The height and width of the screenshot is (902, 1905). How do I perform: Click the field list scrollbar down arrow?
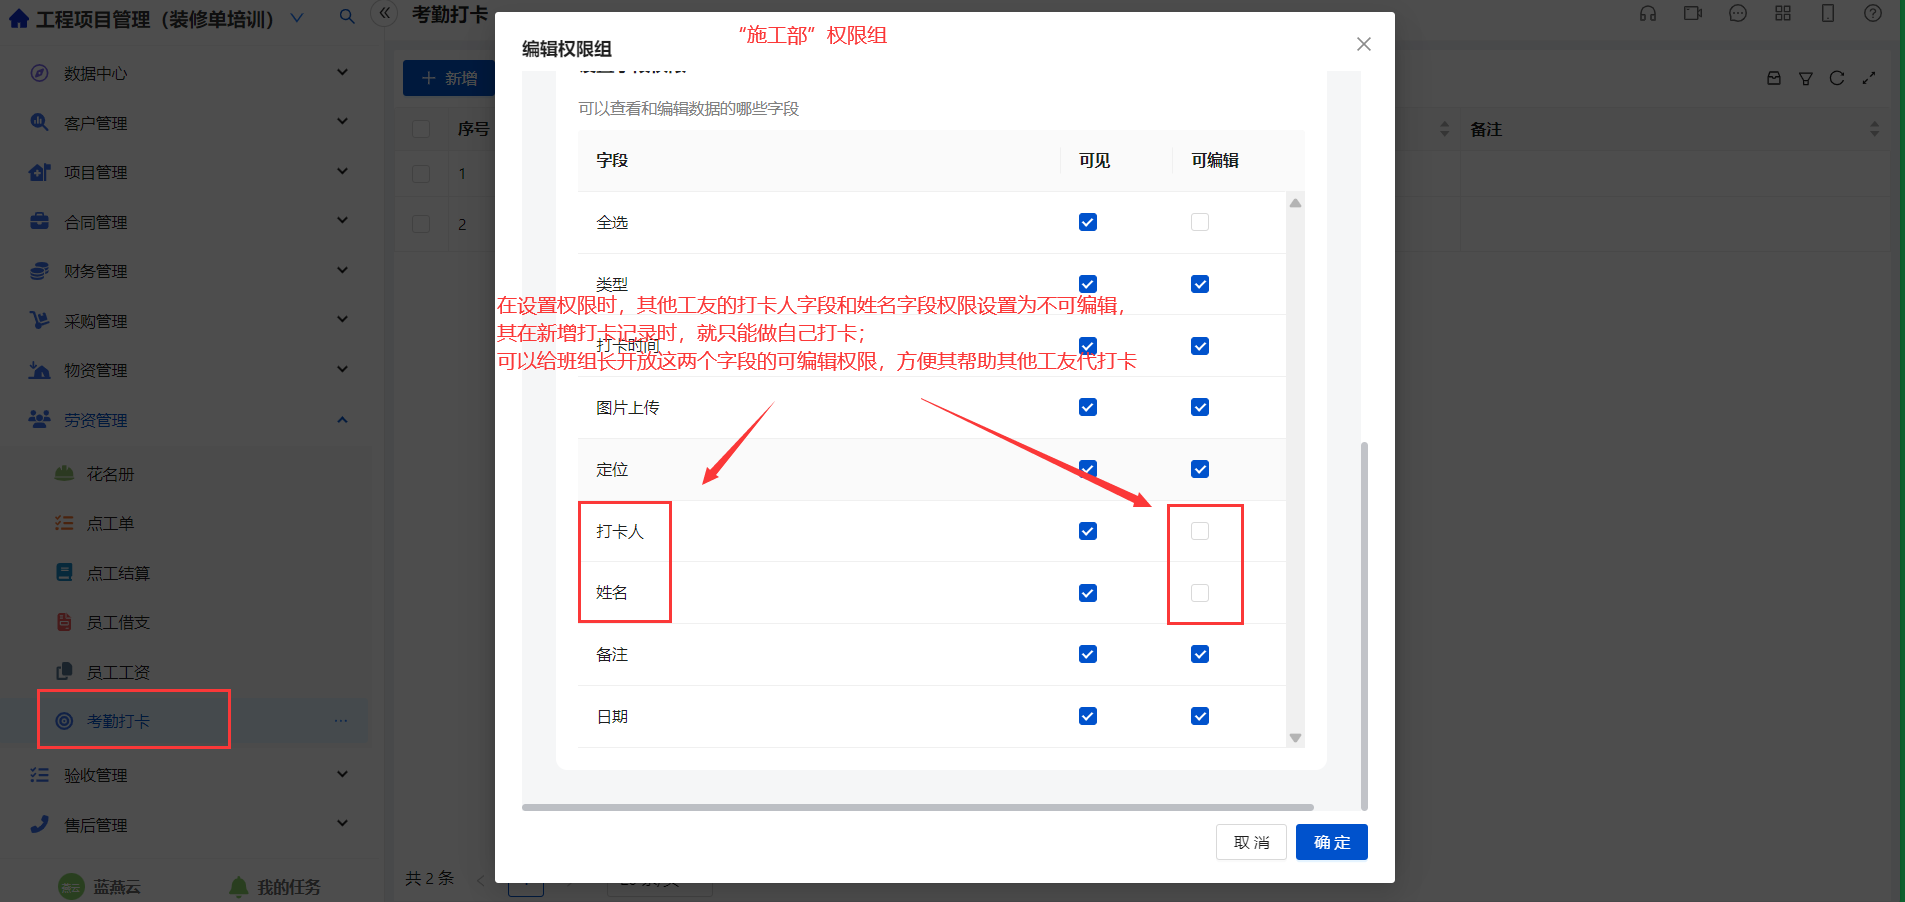point(1295,738)
